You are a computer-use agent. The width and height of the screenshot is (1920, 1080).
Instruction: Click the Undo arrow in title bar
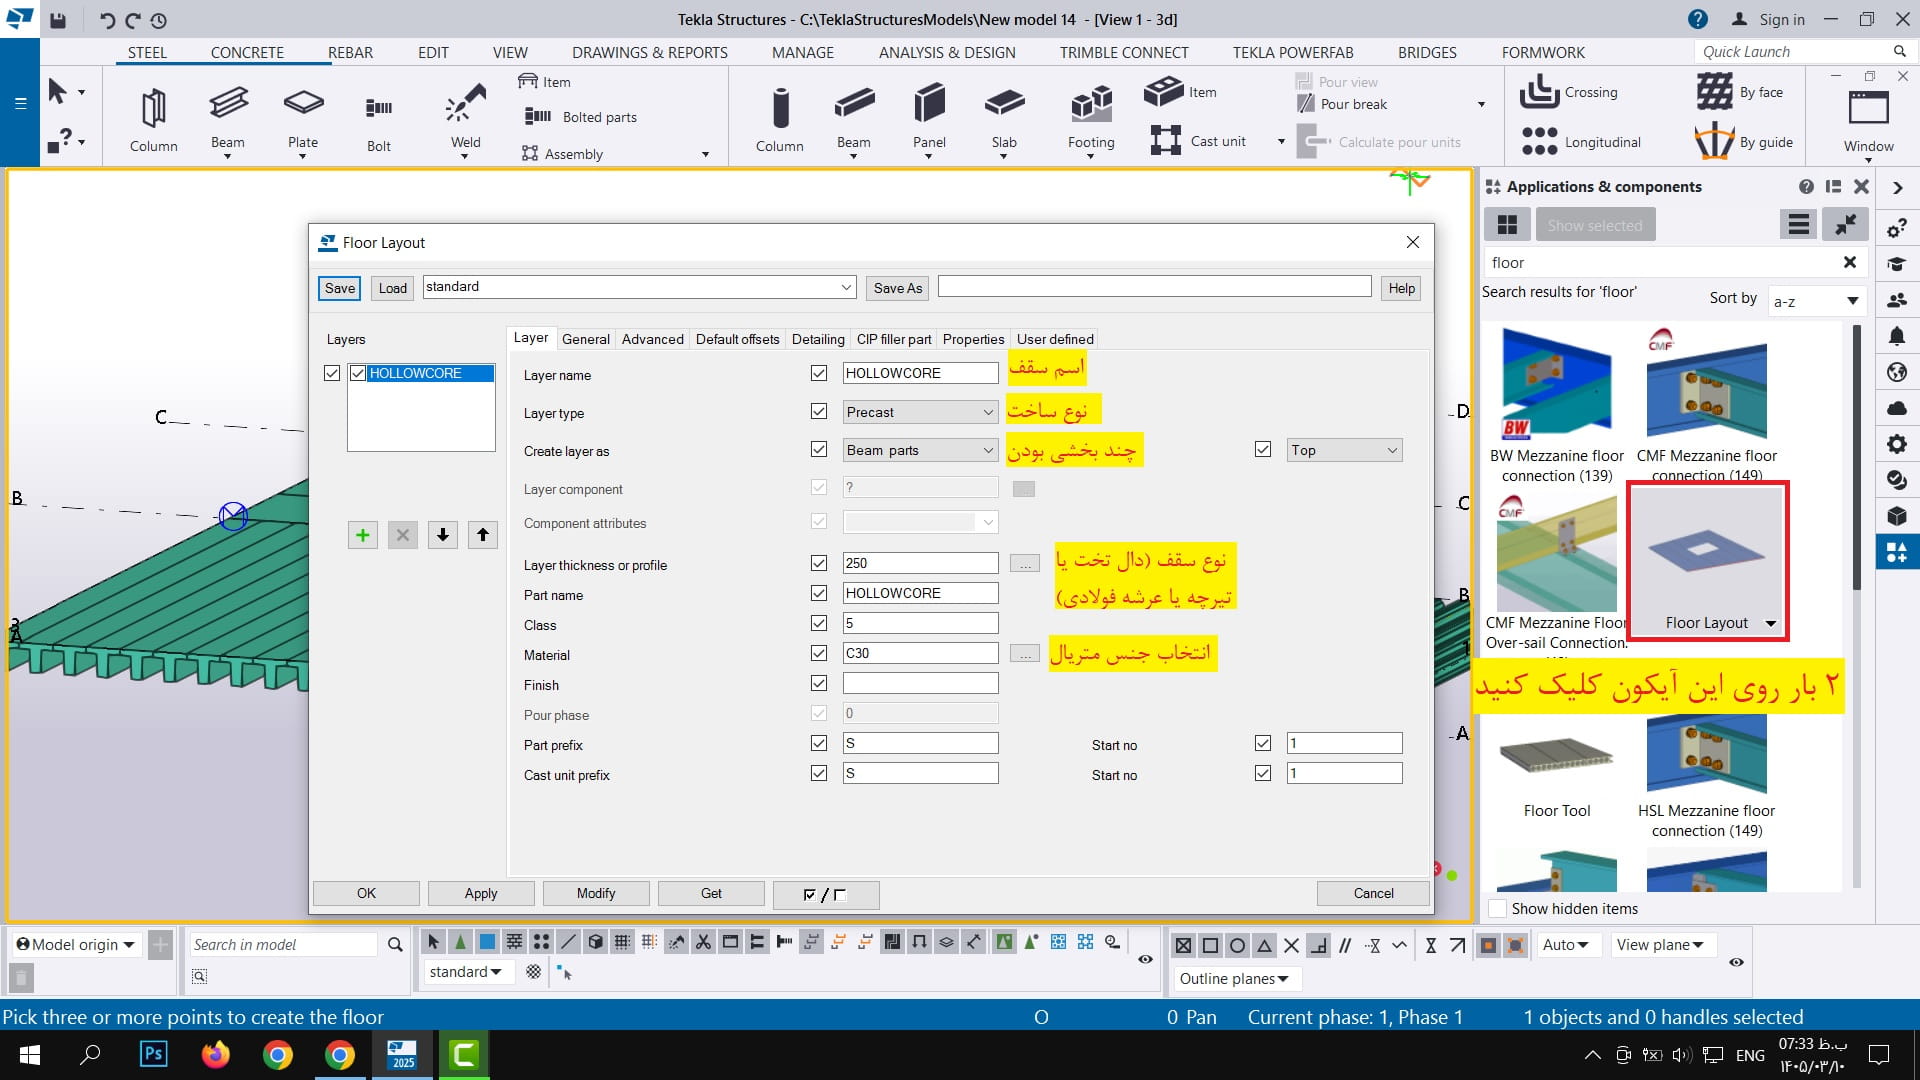[107, 20]
